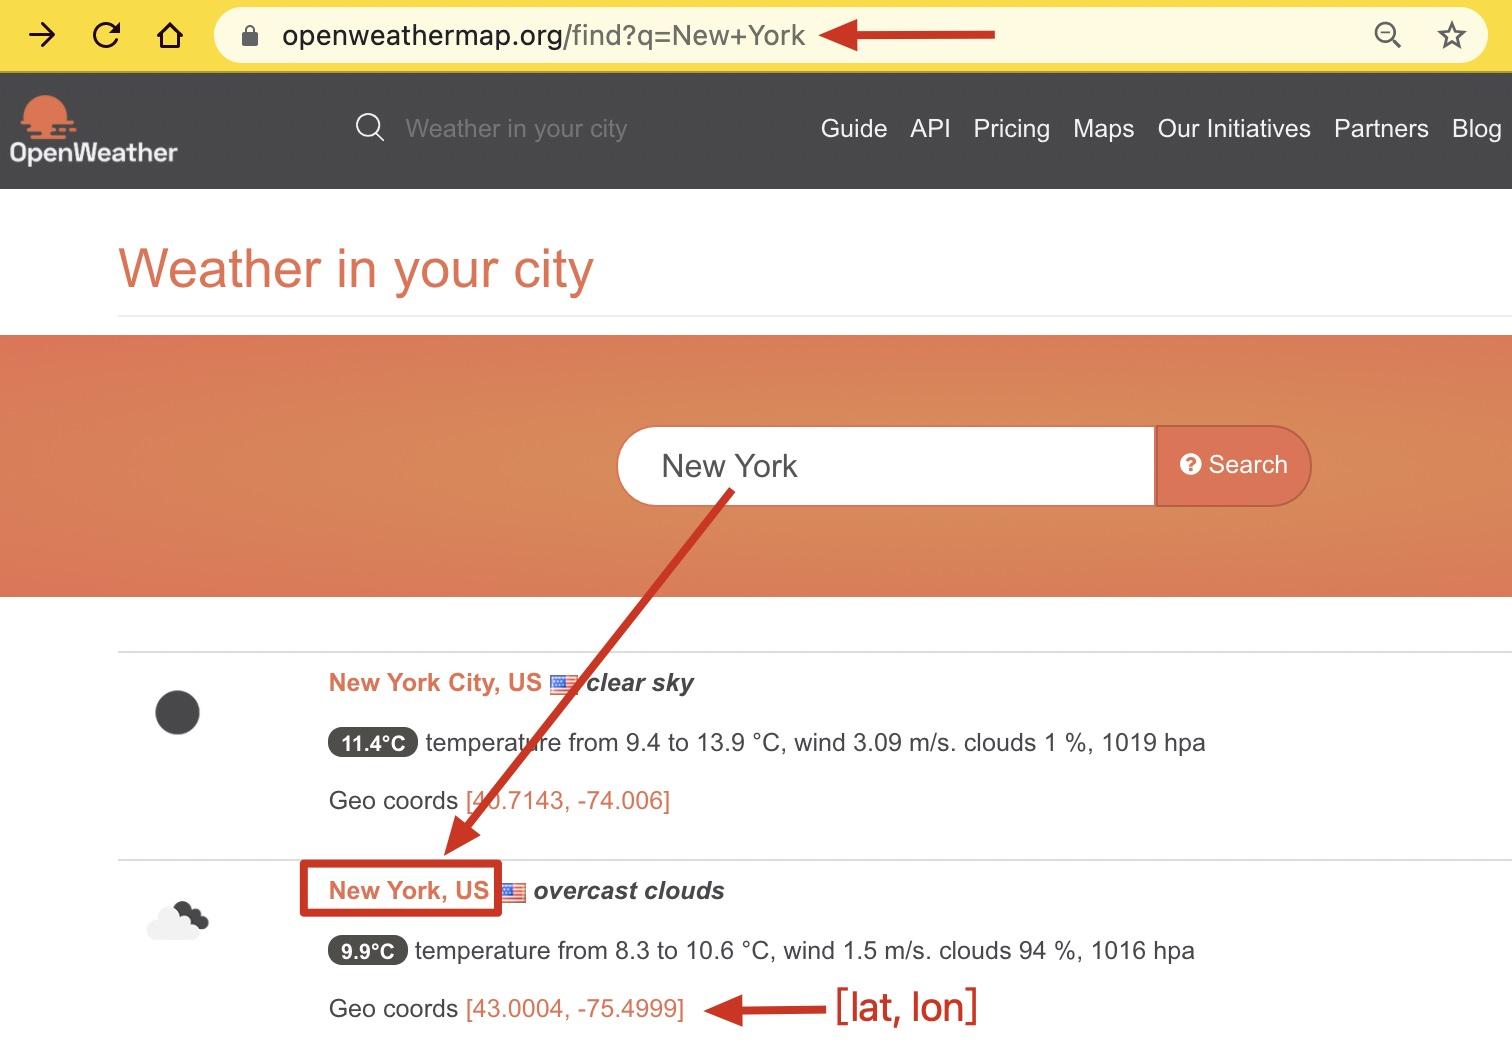Click the lock icon in address bar
This screenshot has width=1512, height=1050.
pos(250,36)
